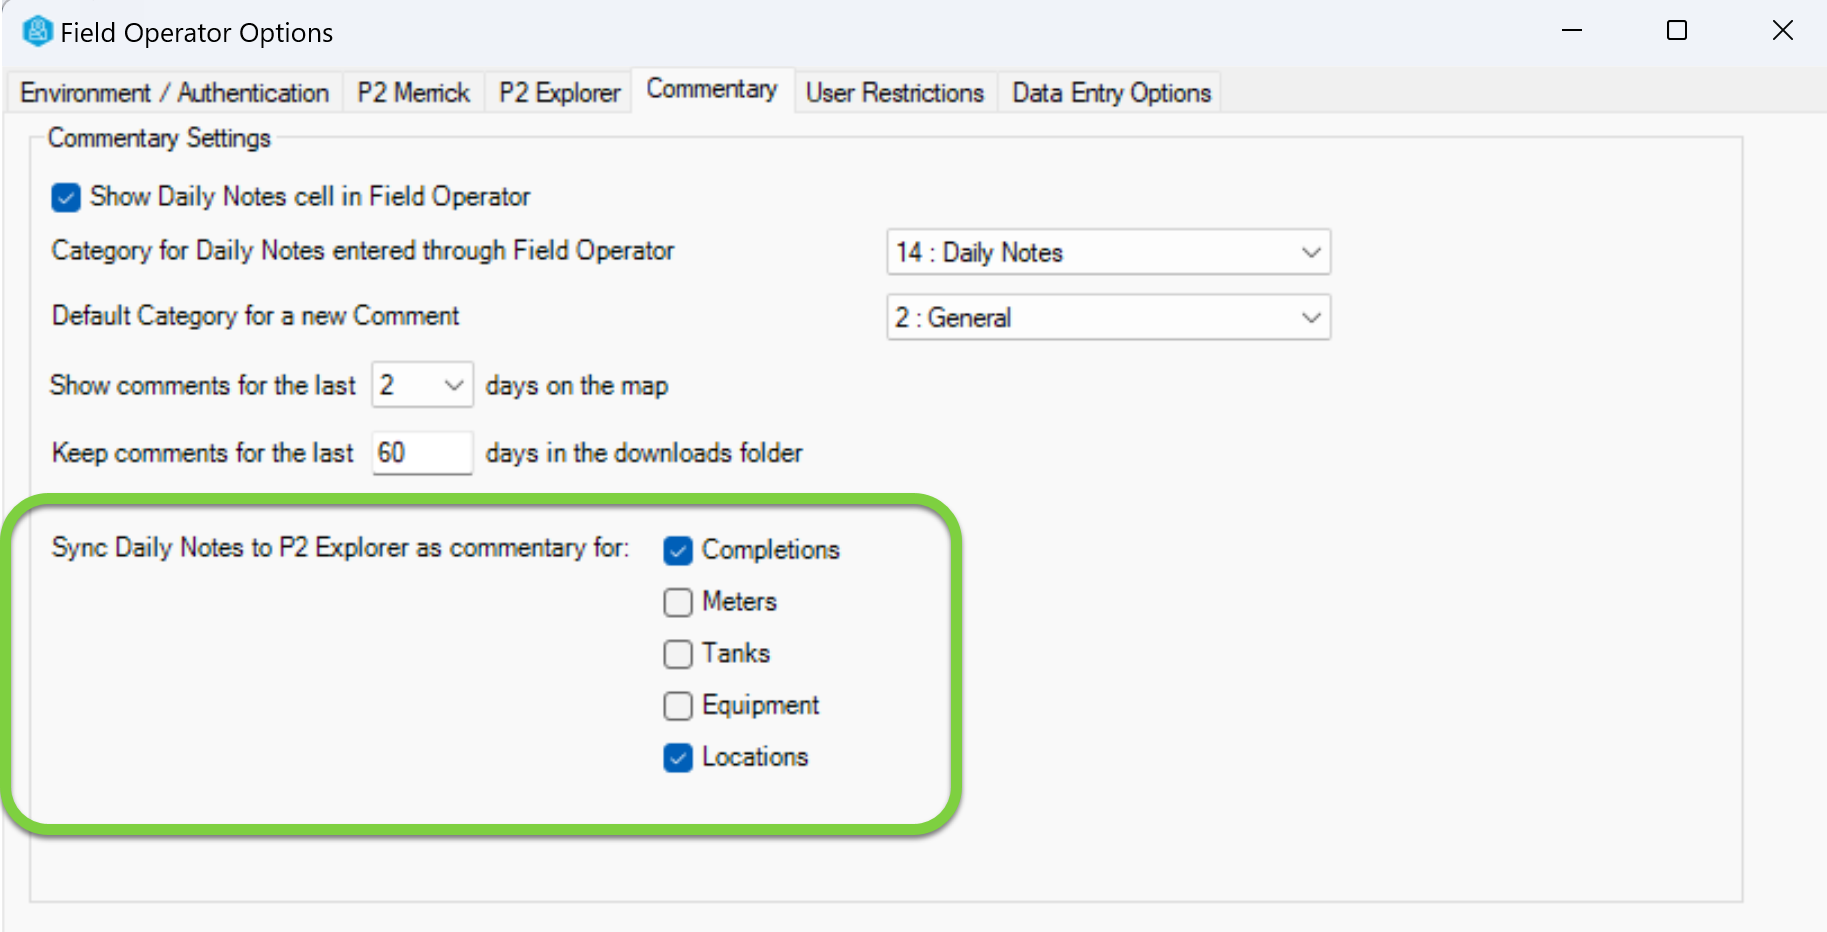The image size is (1827, 932).
Task: Uncheck Show Daily Notes cell checkbox
Action: point(66,197)
